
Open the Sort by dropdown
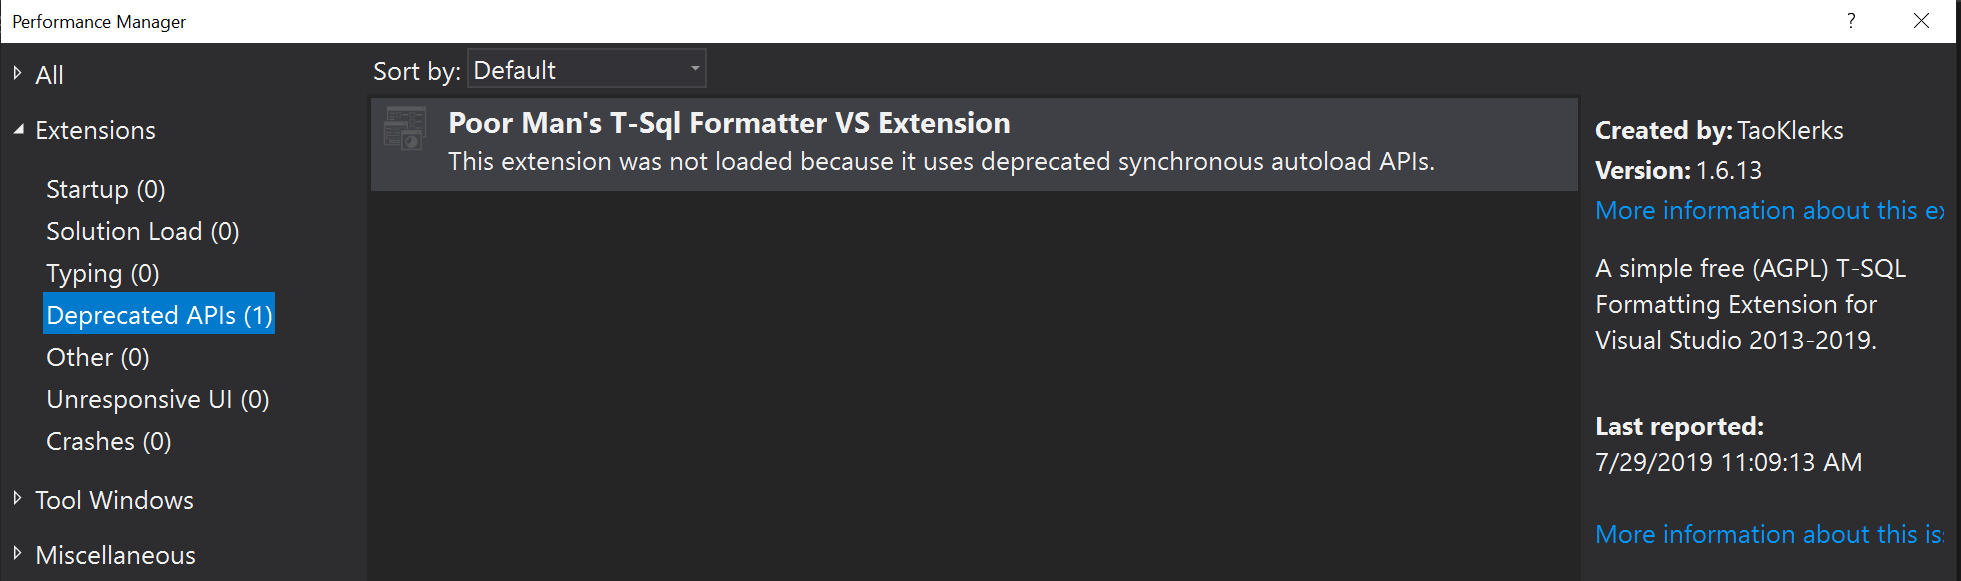[x=694, y=68]
